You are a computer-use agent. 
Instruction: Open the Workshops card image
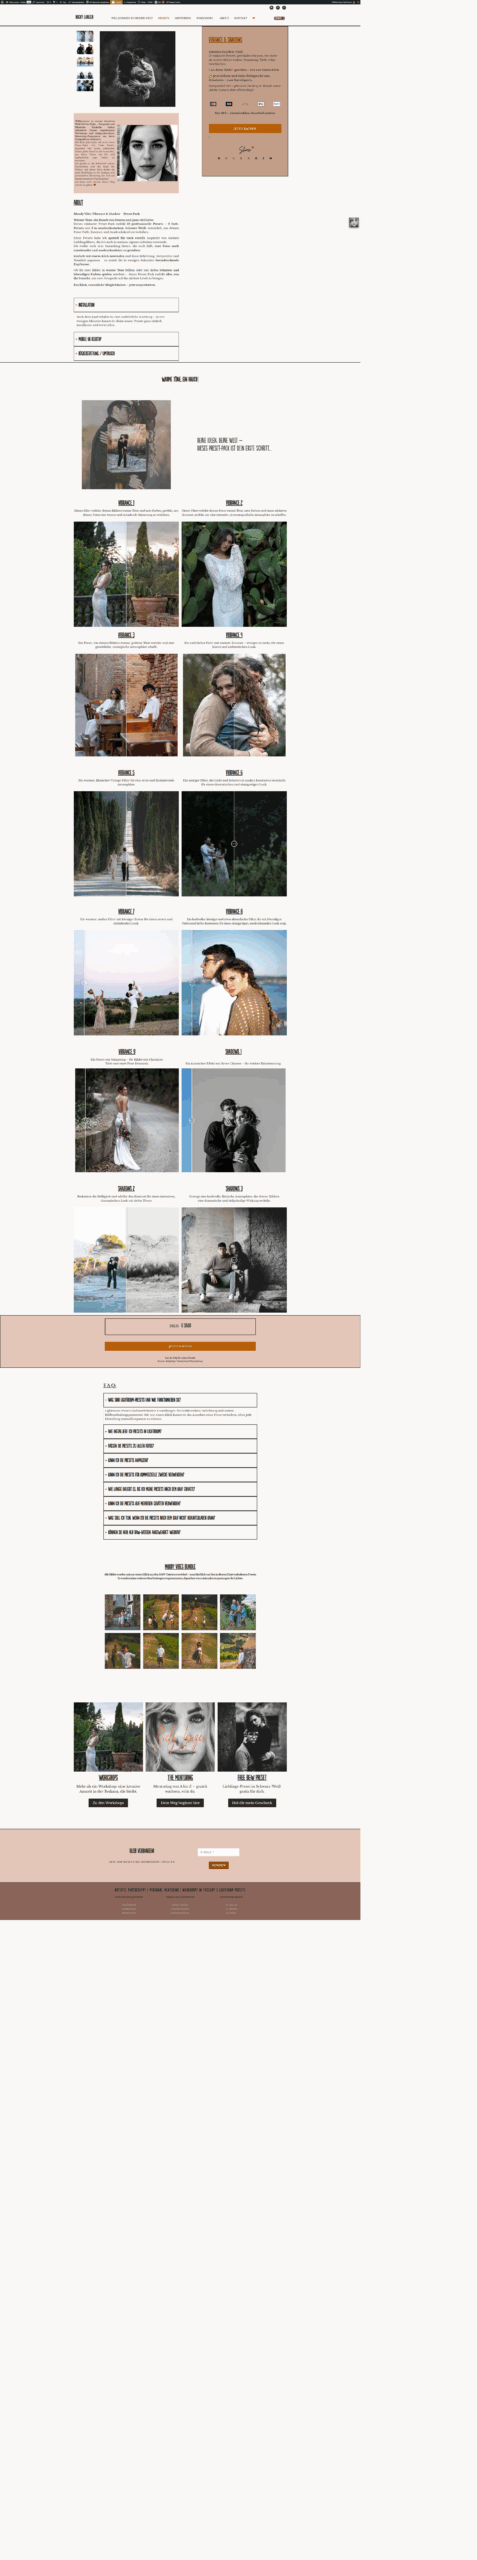click(108, 1737)
